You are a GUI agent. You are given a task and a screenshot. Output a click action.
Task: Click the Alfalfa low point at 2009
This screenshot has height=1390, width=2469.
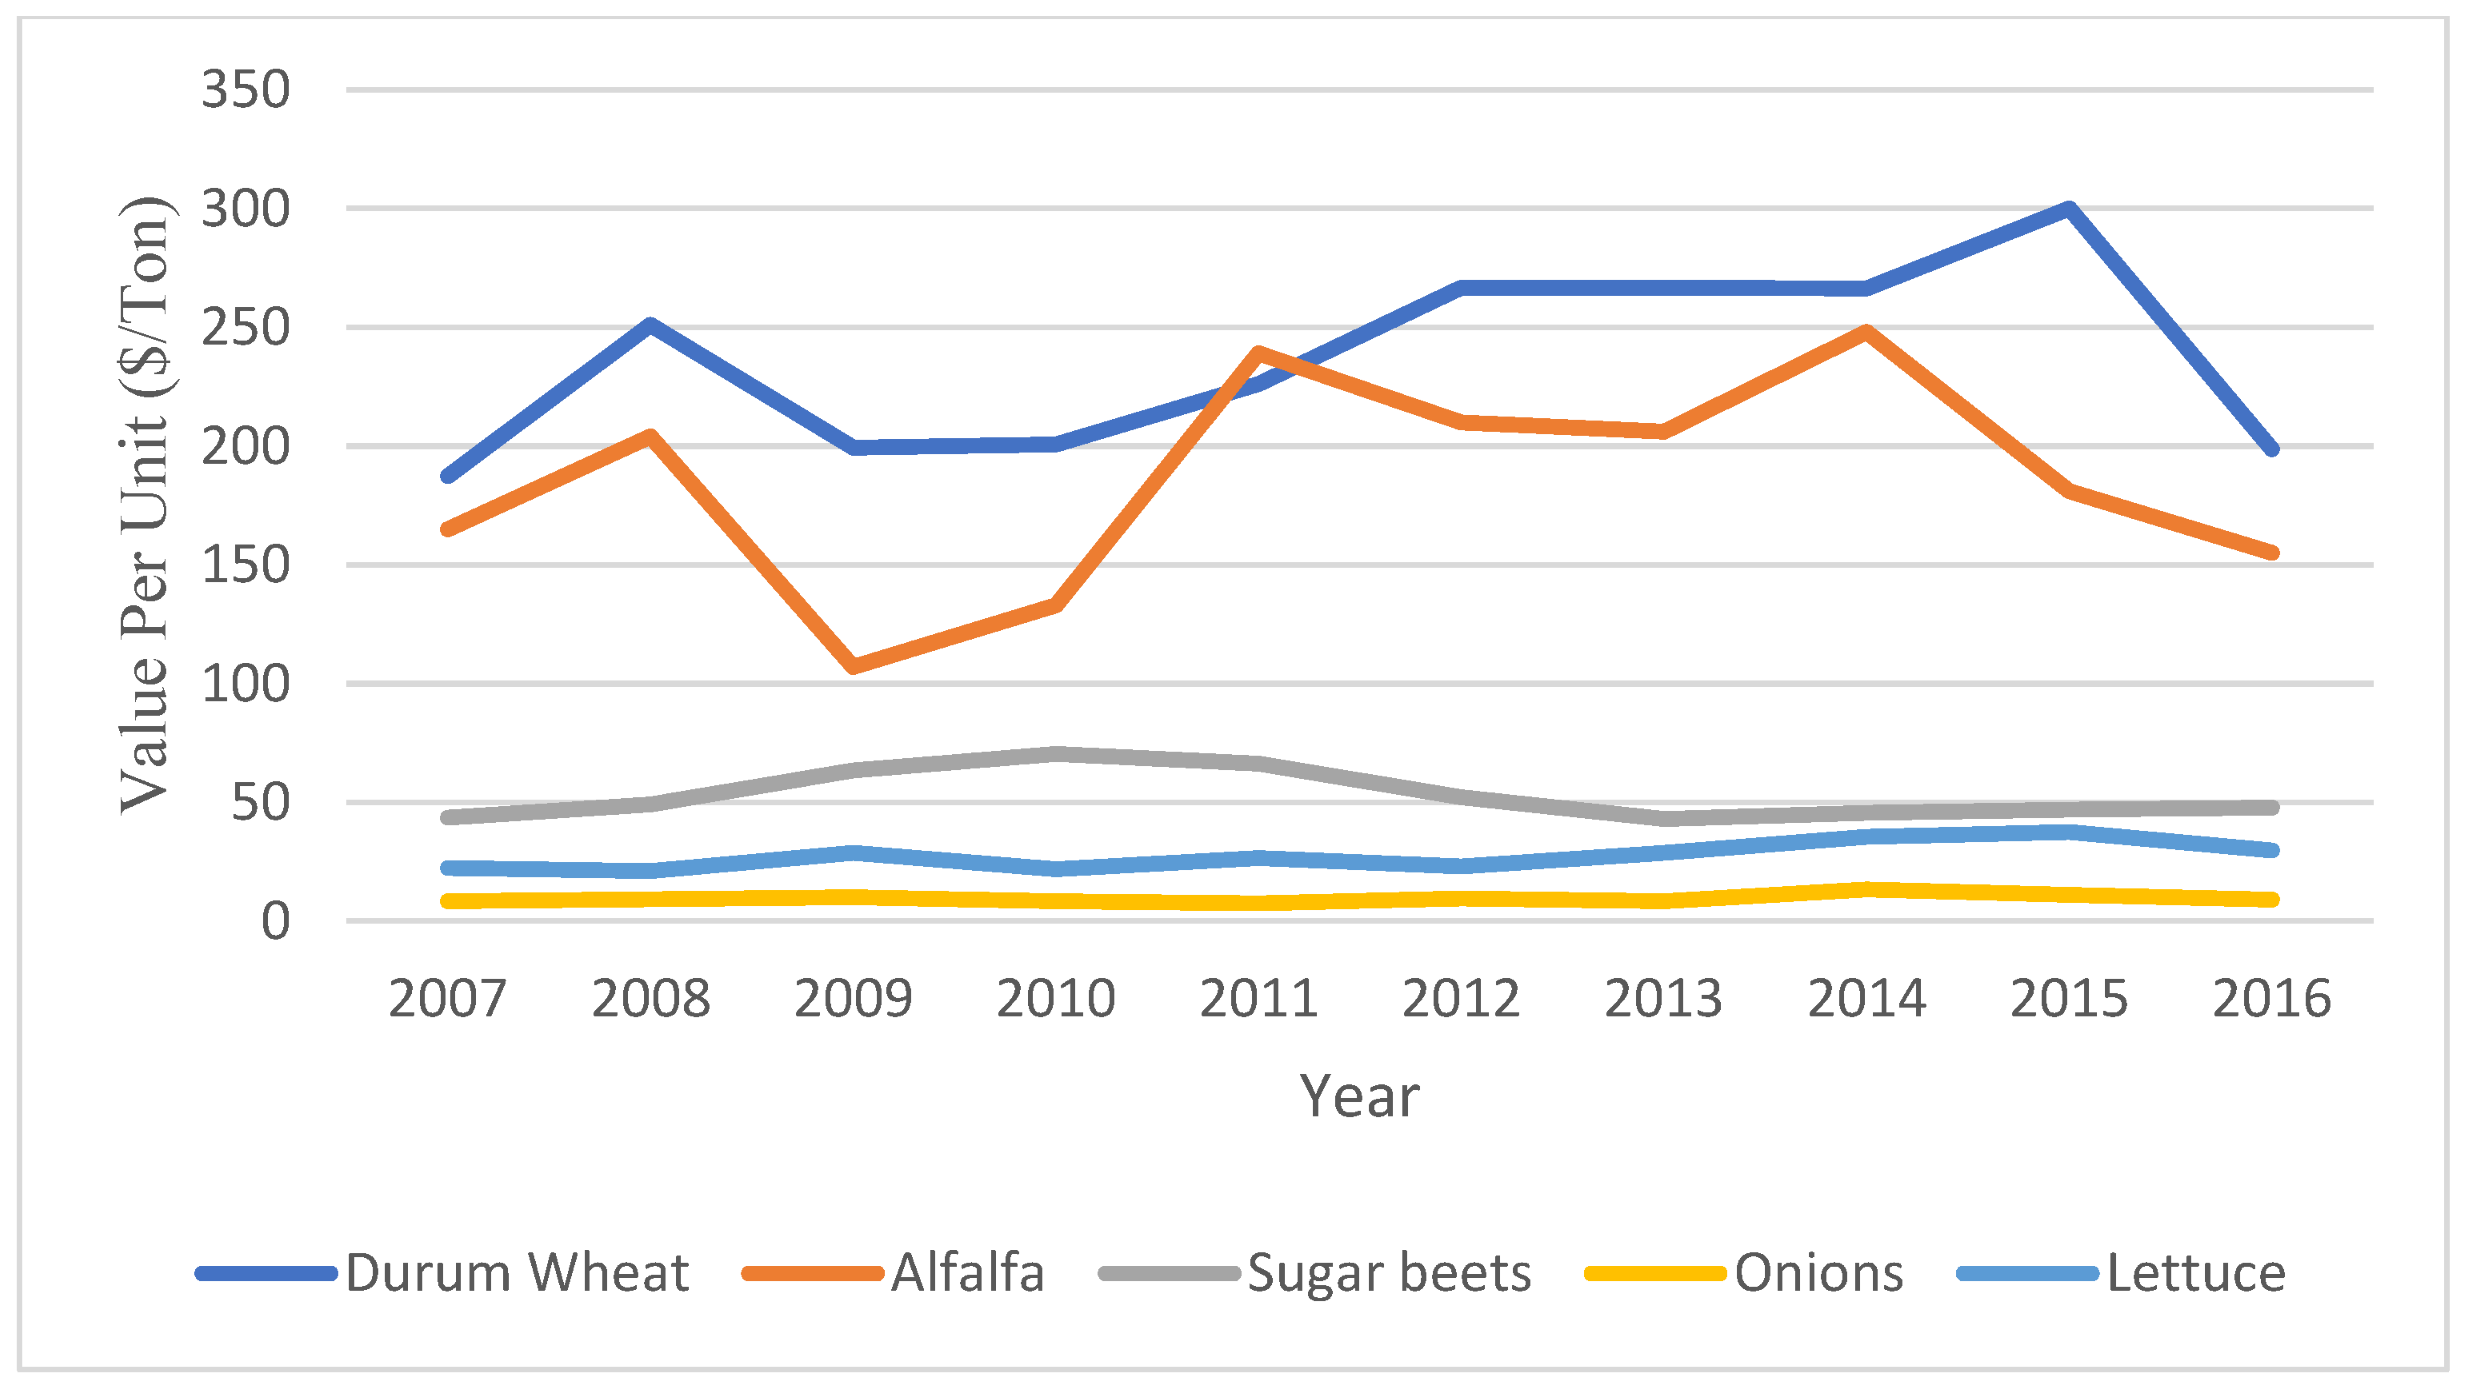coord(853,666)
